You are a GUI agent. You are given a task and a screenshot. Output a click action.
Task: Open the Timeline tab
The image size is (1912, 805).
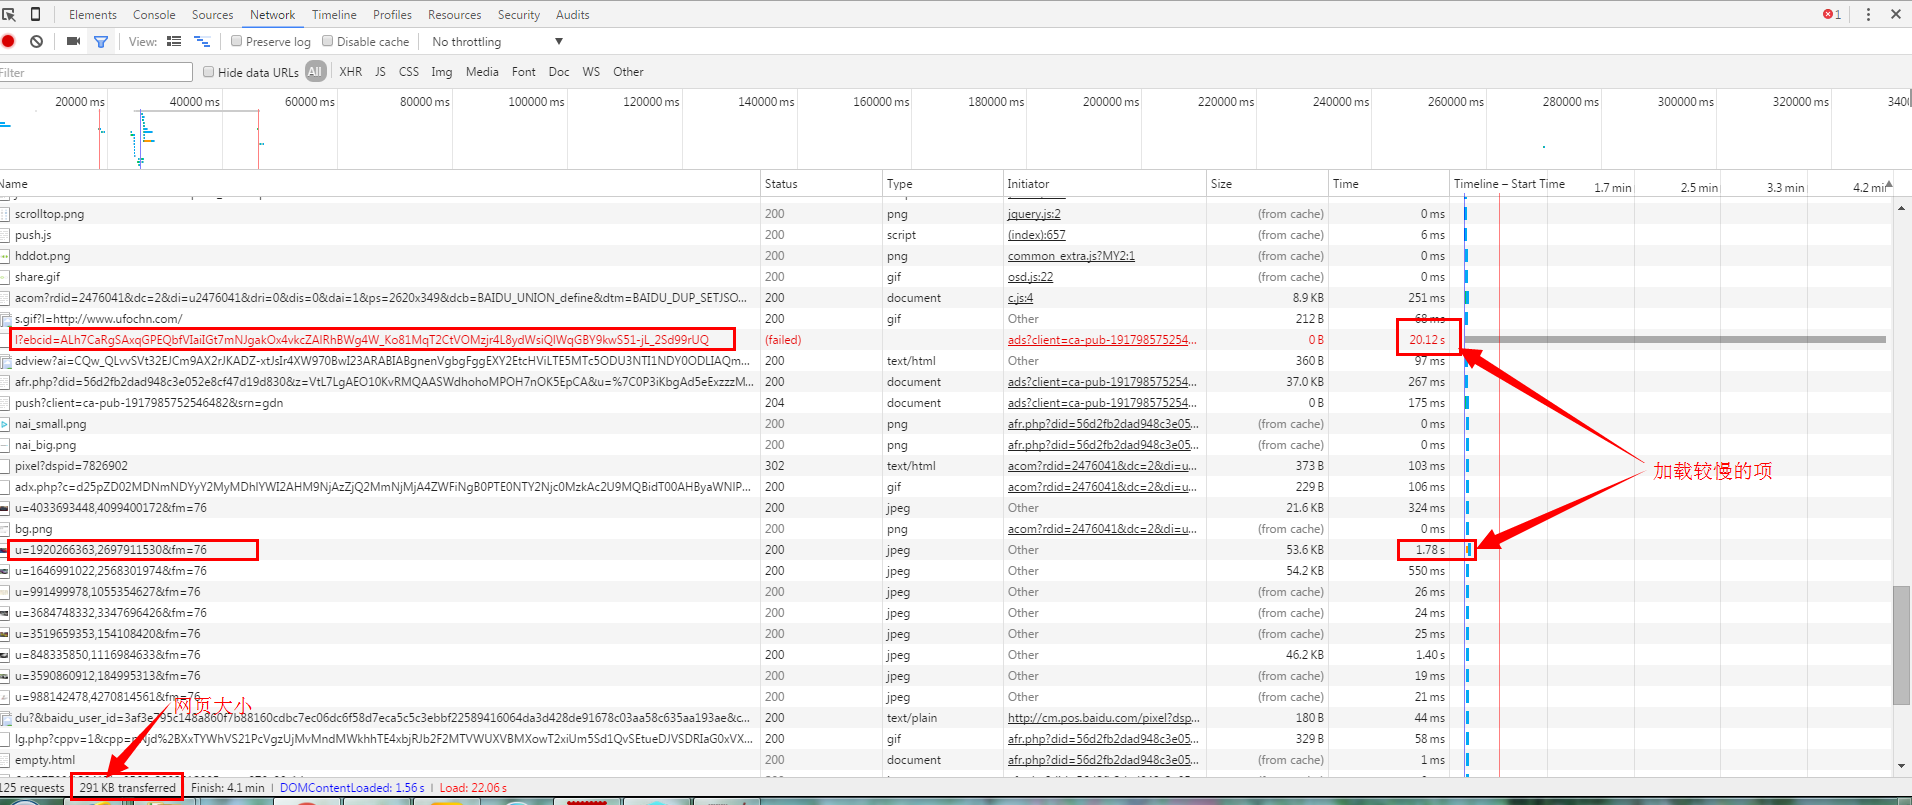[x=334, y=14]
